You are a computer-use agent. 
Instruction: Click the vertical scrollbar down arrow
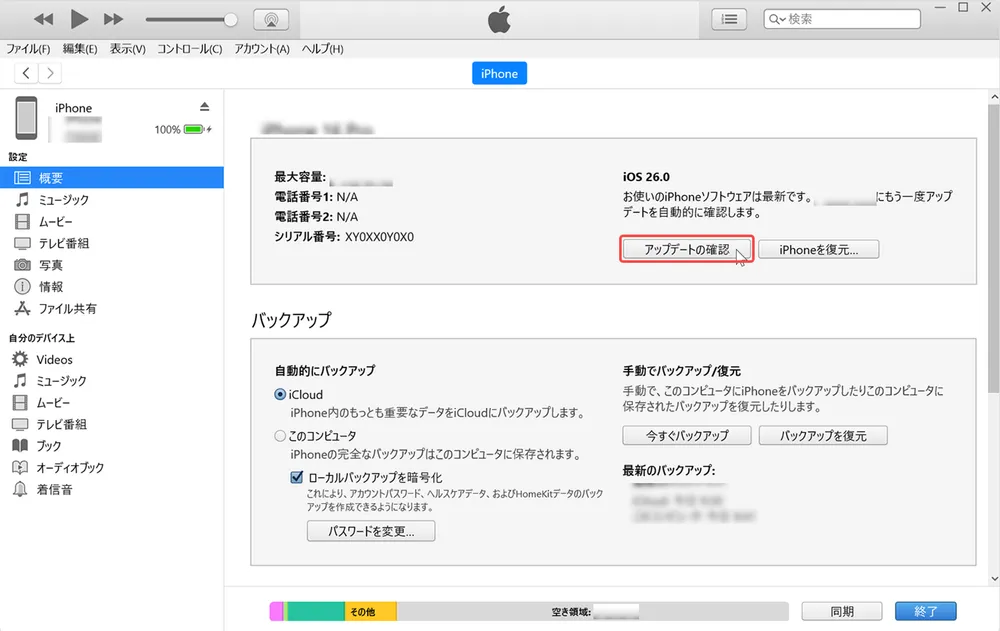point(994,579)
